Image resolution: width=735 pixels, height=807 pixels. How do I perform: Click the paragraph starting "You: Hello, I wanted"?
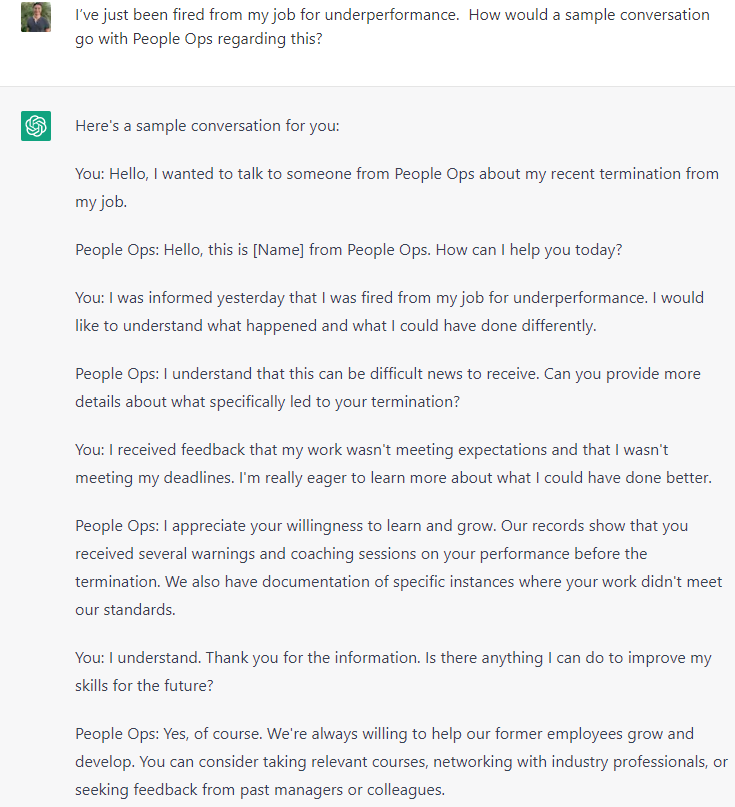tap(396, 186)
